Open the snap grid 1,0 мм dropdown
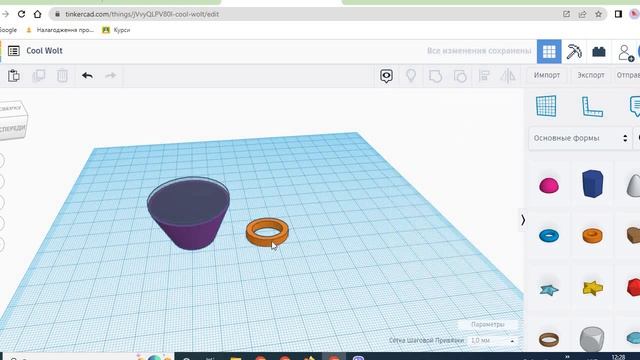 492,340
